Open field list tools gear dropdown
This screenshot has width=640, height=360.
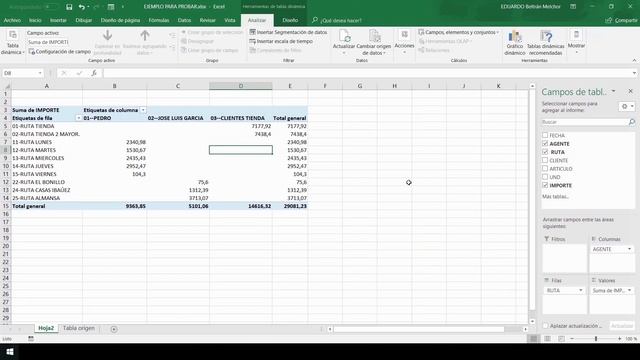[x=627, y=107]
